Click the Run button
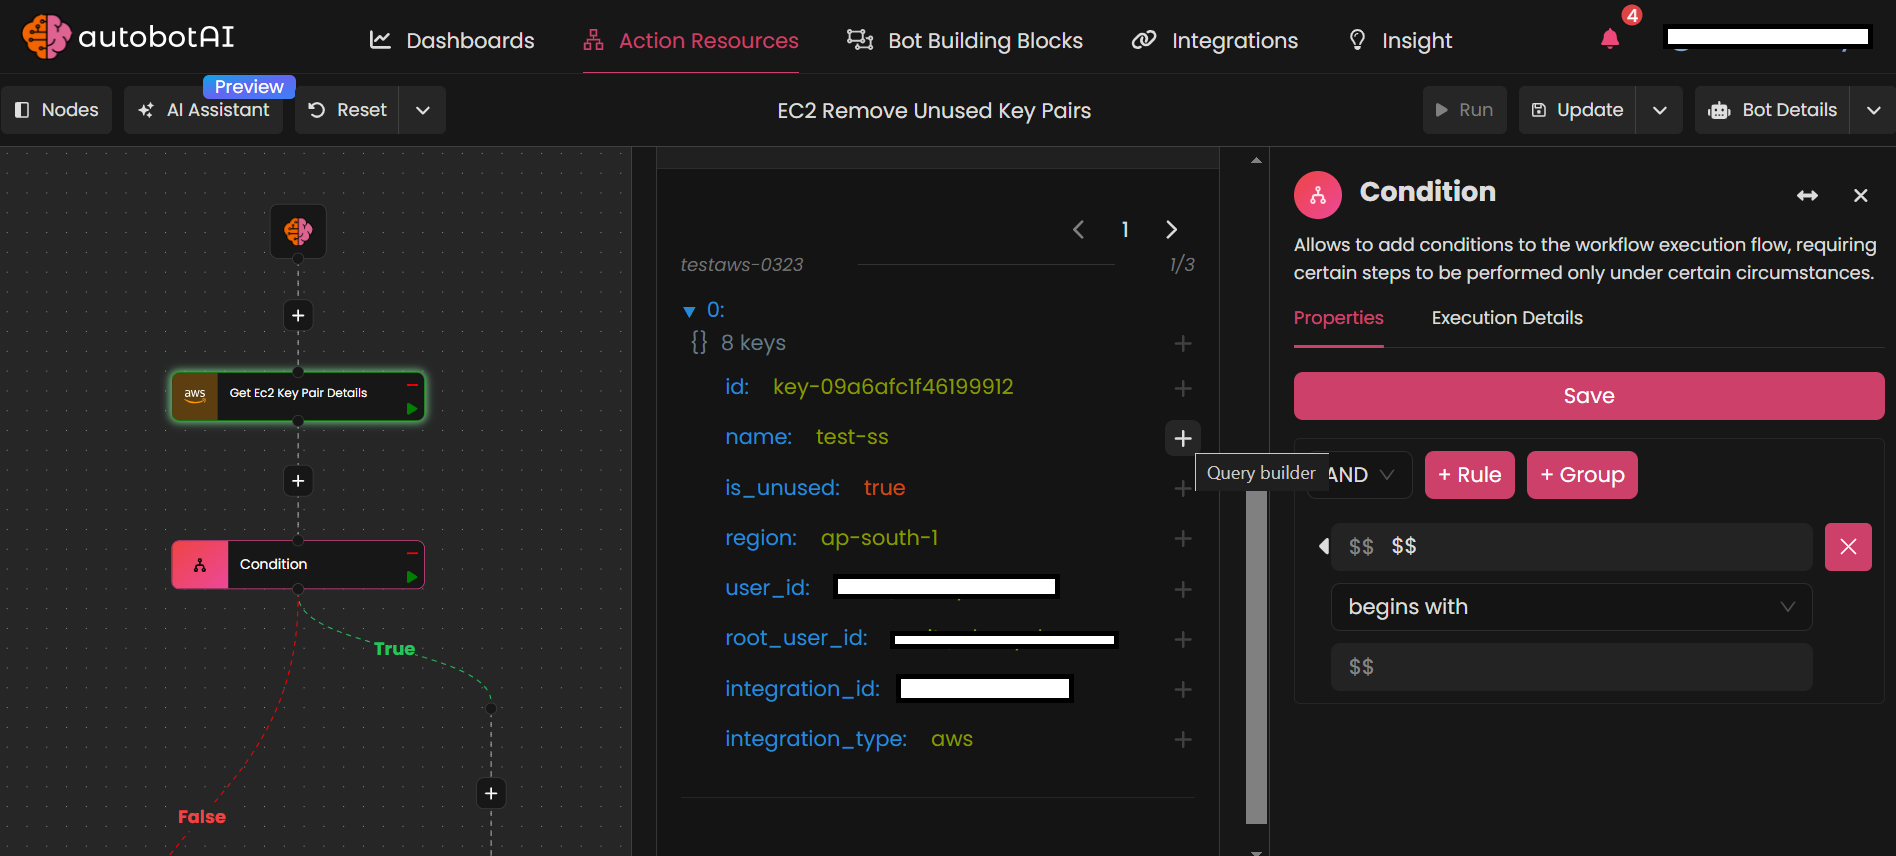This screenshot has height=856, width=1896. click(1465, 110)
